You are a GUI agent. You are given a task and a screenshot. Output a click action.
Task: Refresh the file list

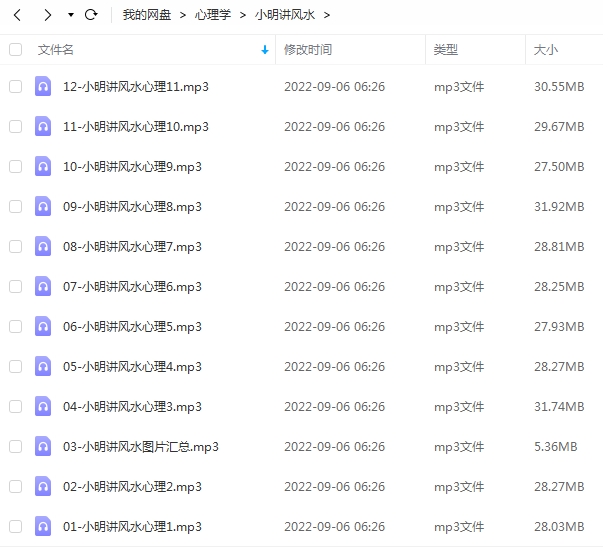coord(91,15)
